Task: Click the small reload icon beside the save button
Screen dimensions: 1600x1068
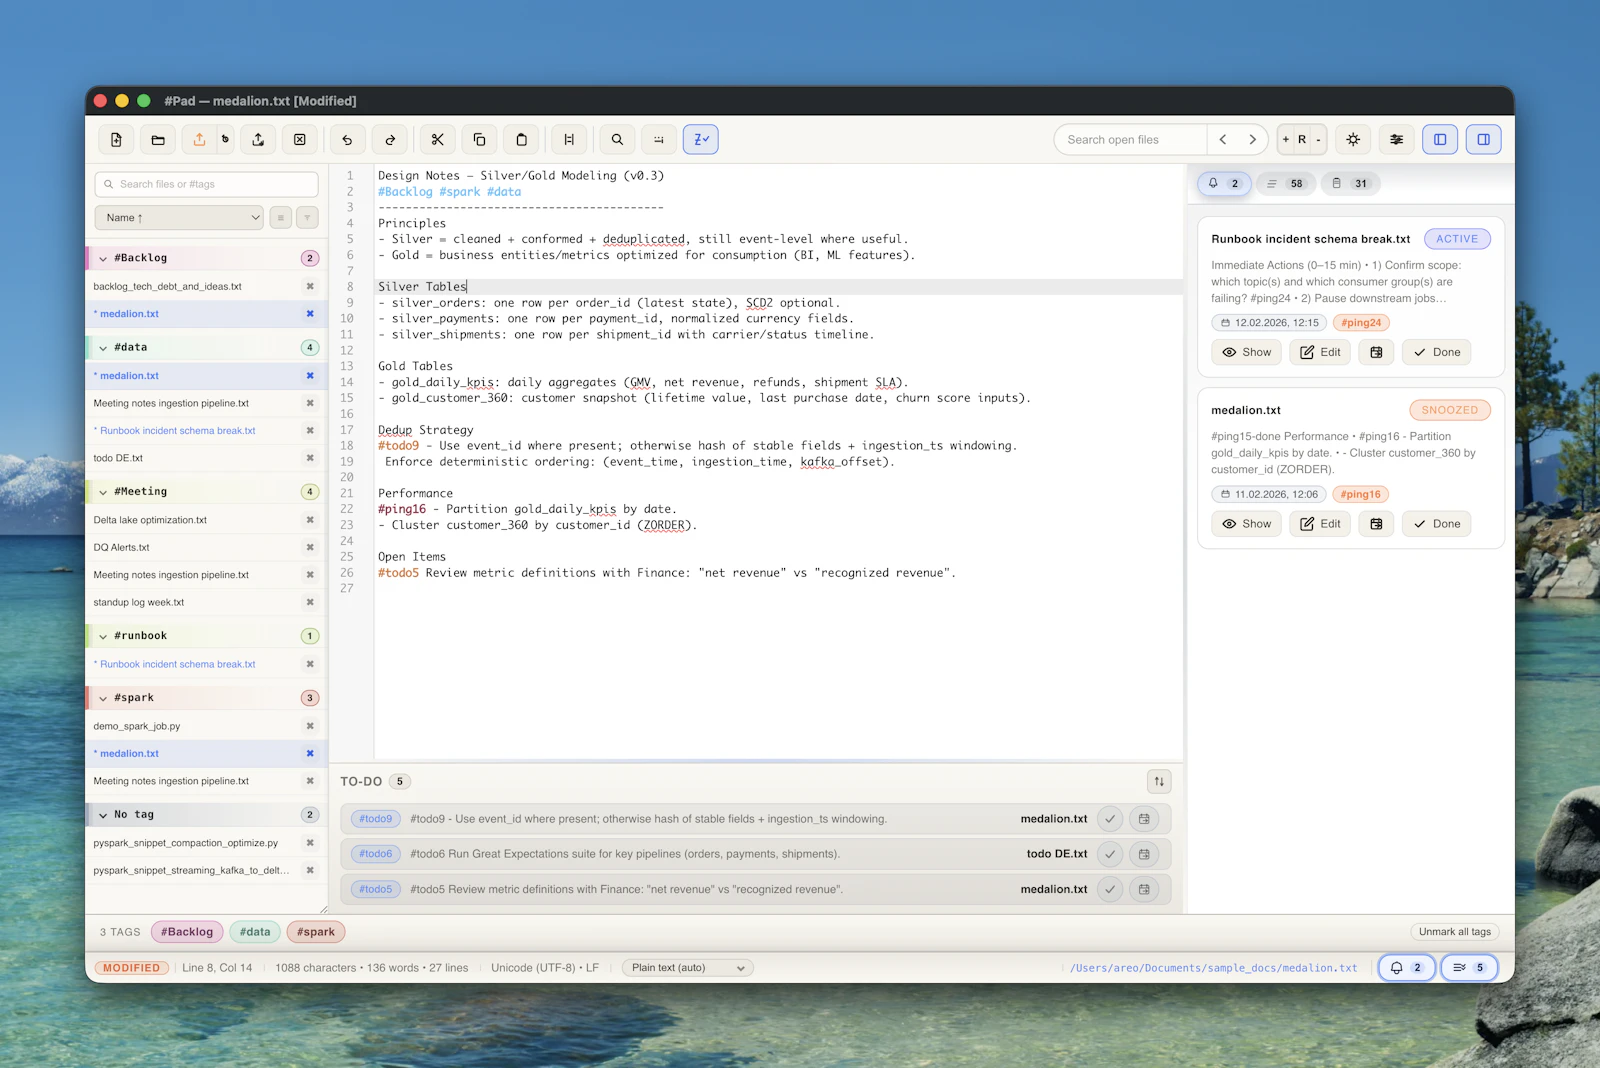Action: click(x=226, y=140)
